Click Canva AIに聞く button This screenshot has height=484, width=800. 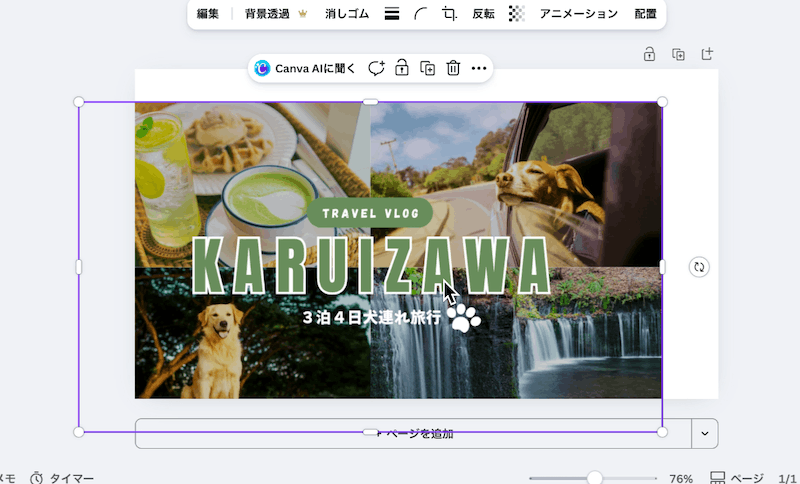(305, 68)
